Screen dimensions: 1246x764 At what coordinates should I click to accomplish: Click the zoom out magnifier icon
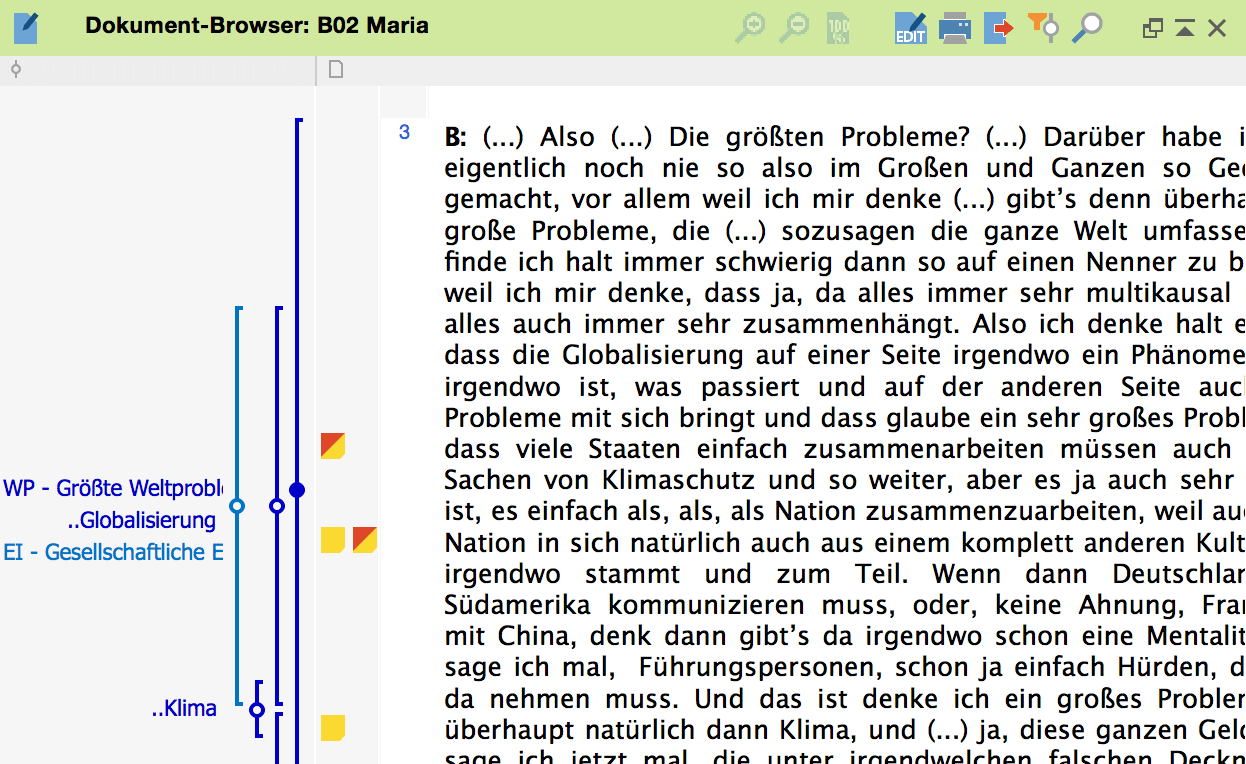pyautogui.click(x=794, y=27)
